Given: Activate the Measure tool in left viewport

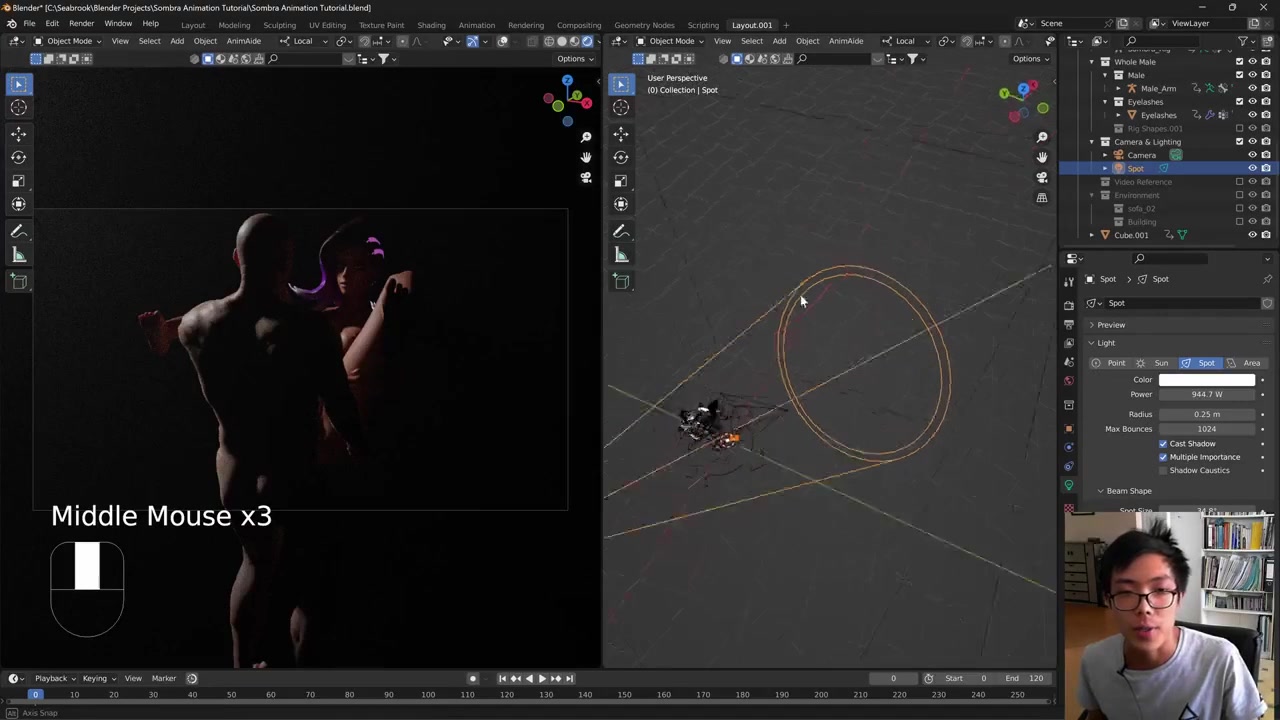Looking at the screenshot, I should (18, 255).
